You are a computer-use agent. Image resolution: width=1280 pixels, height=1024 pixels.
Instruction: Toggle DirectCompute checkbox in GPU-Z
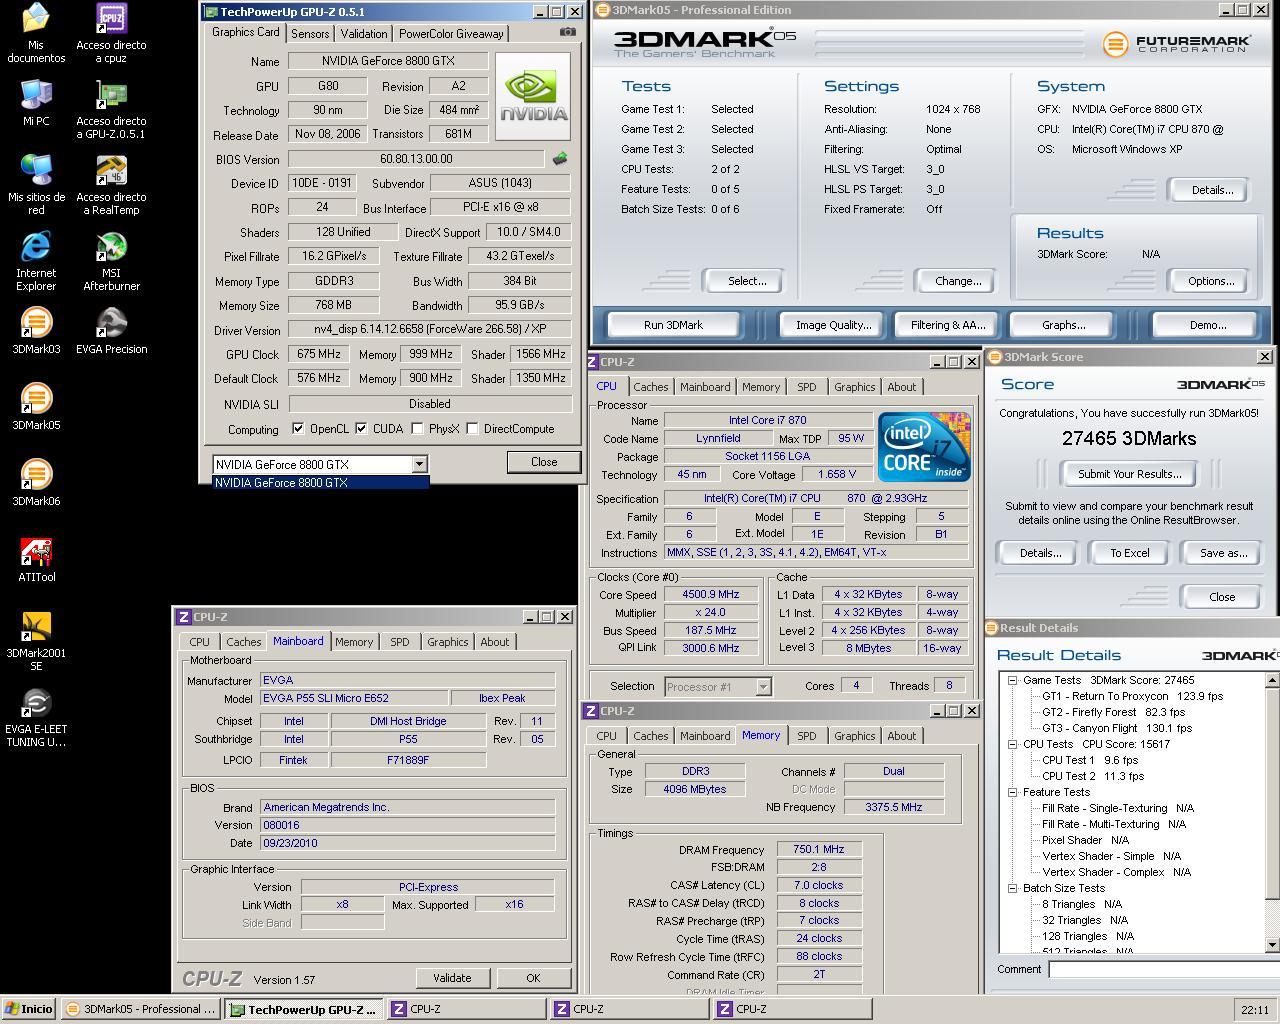tap(472, 428)
